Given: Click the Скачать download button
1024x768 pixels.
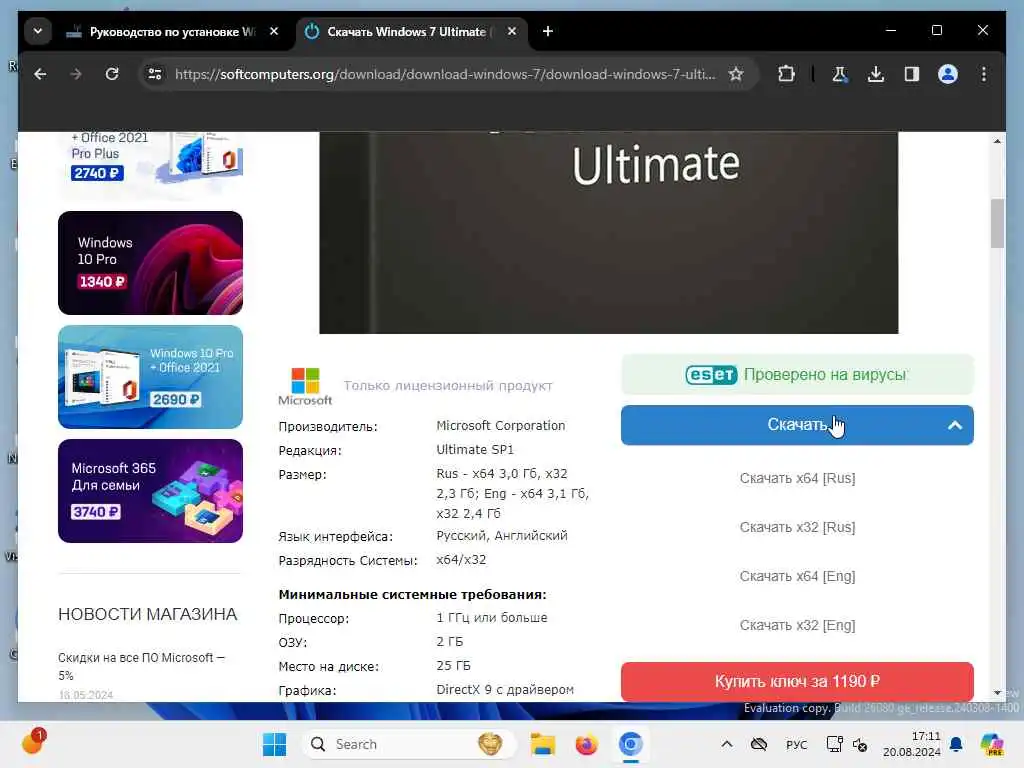Looking at the screenshot, I should 797,425.
